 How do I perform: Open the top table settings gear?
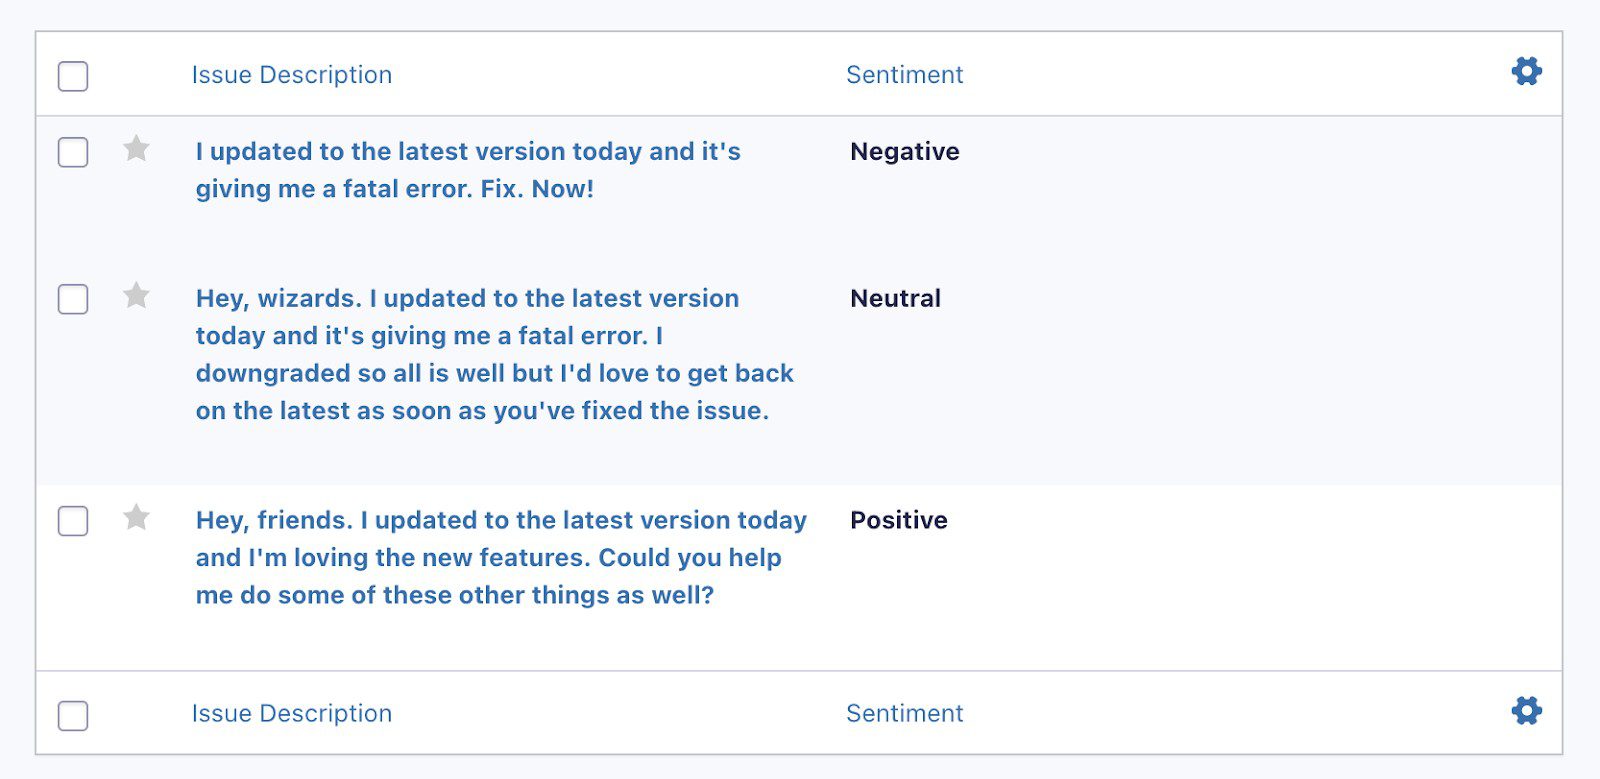pos(1526,72)
